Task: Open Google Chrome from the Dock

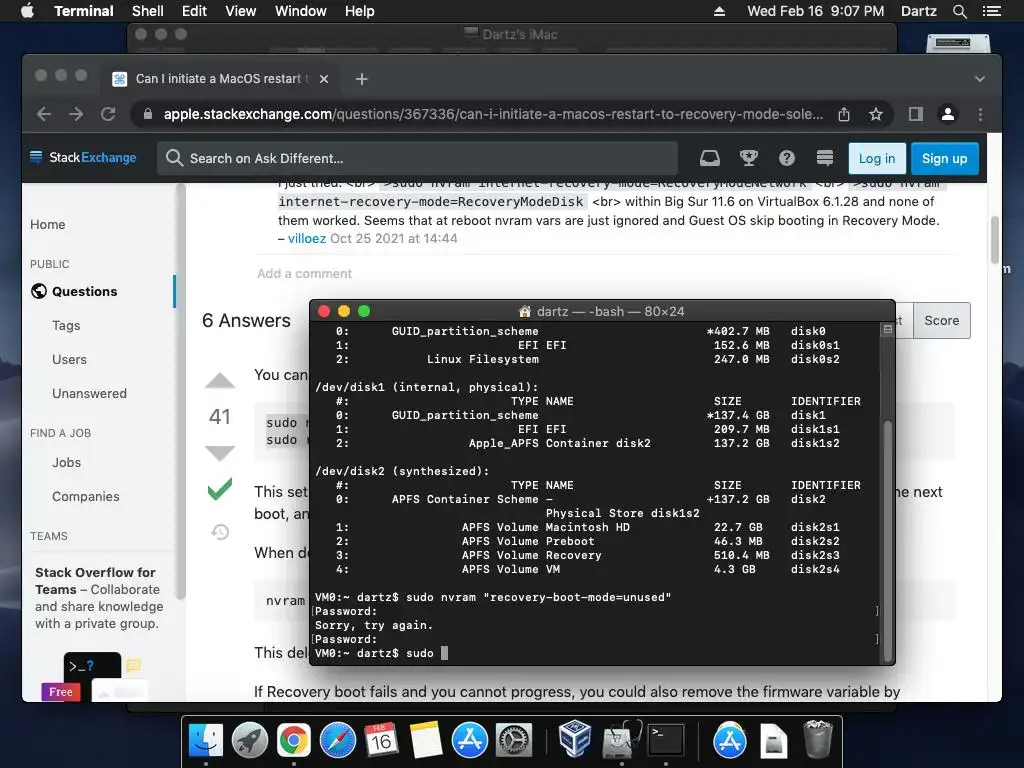Action: 293,741
